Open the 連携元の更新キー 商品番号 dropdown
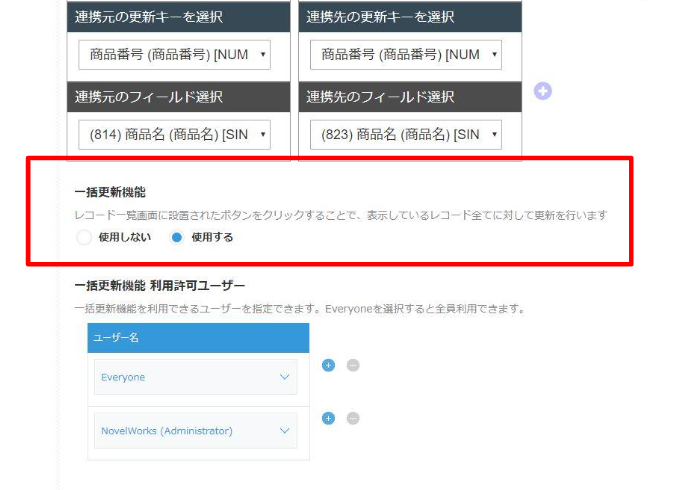Viewport: 690px width, 490px height. tap(174, 55)
